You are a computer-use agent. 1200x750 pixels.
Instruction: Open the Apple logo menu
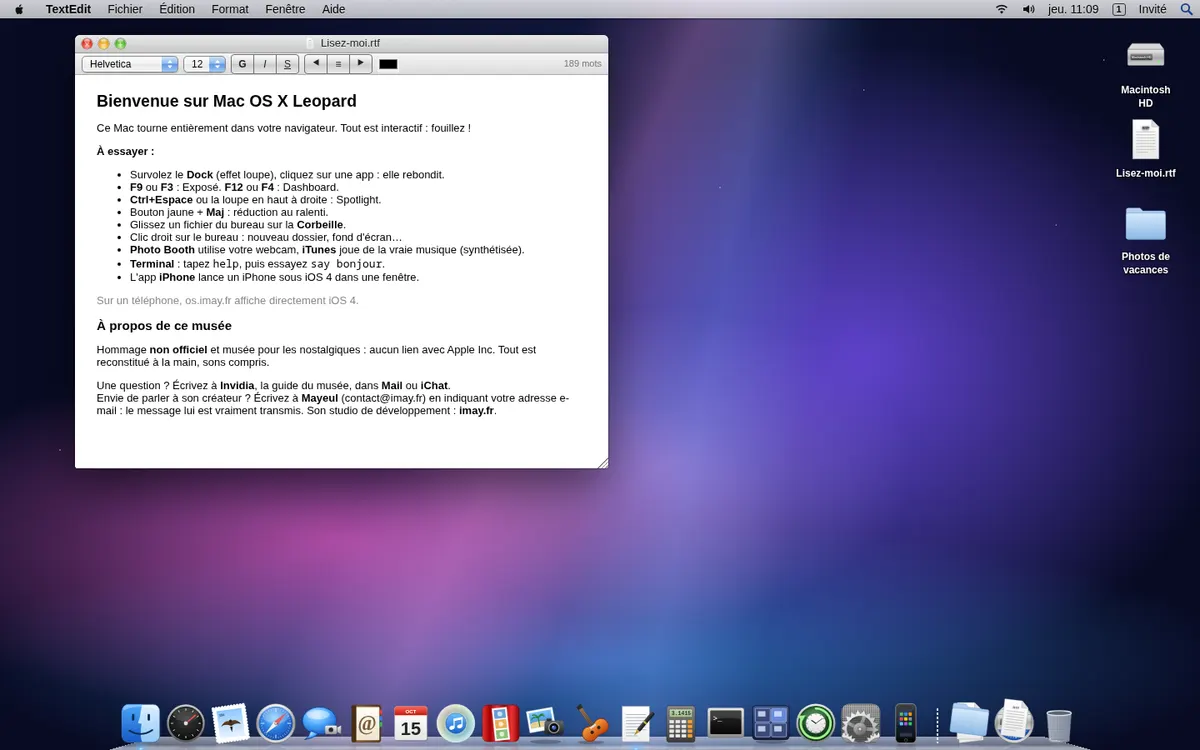(19, 9)
